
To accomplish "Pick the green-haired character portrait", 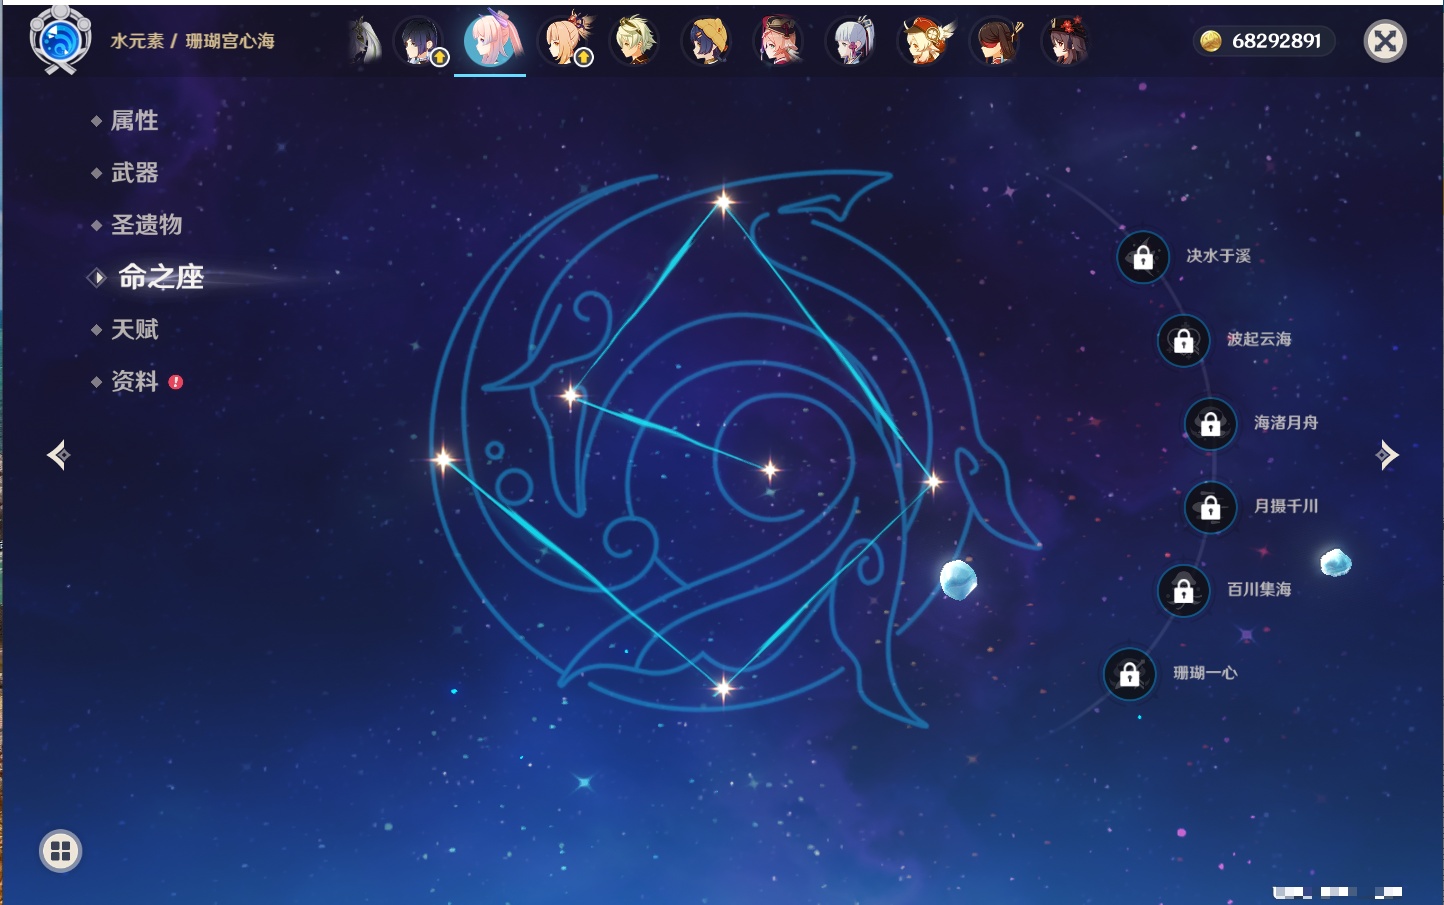I will [635, 41].
